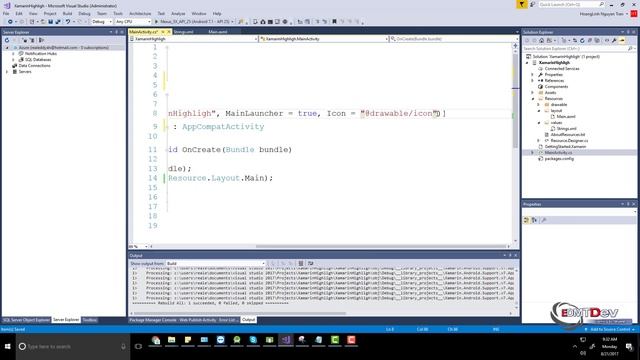640x360 pixels.
Task: Select Strings.xml in Solution Explorer
Action: pyautogui.click(x=567, y=129)
